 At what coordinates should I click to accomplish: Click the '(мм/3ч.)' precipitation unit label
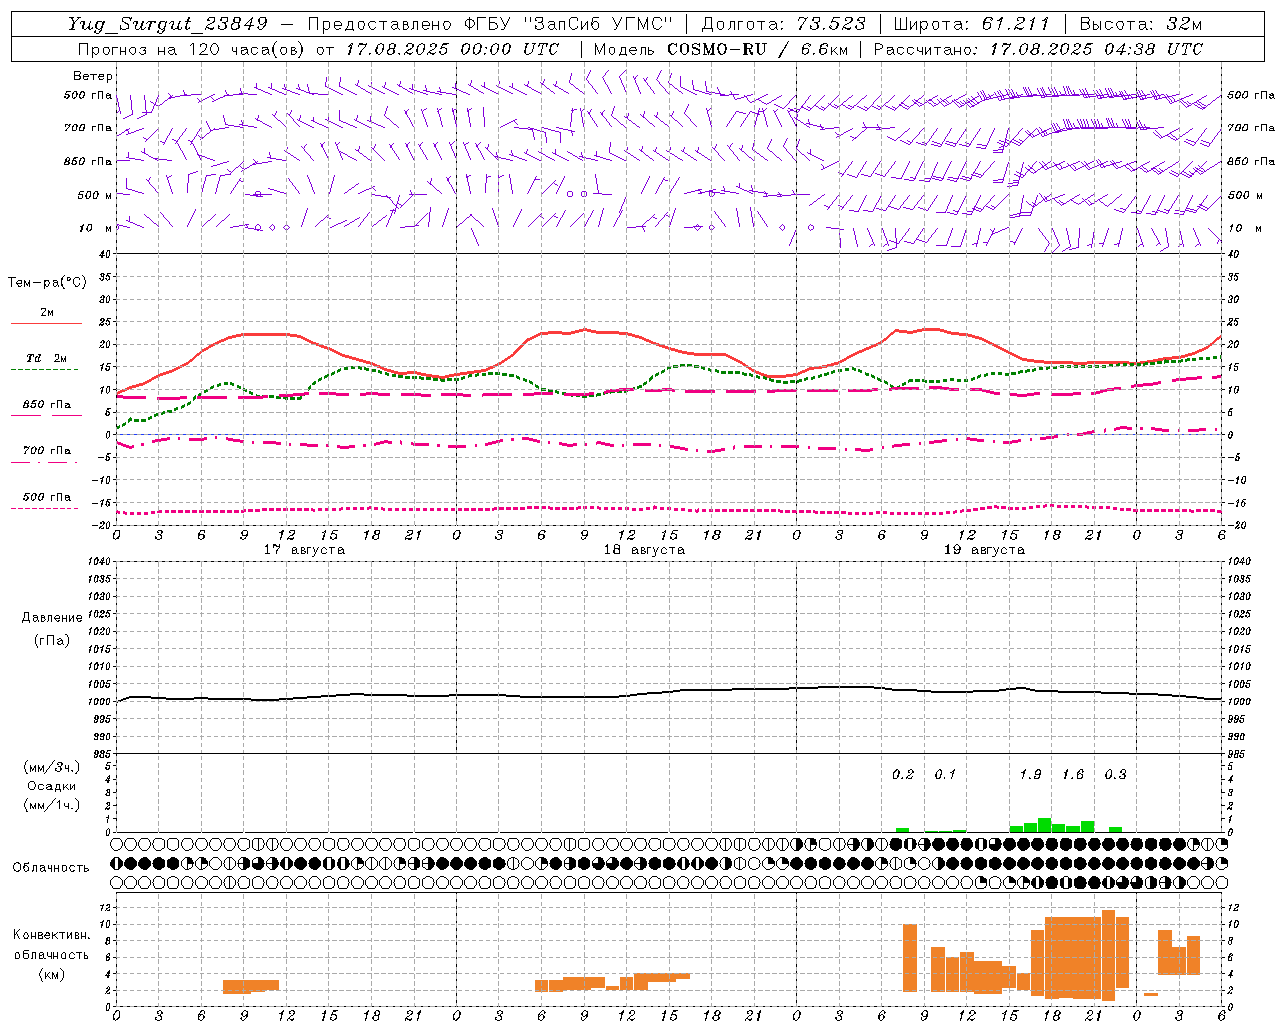pyautogui.click(x=52, y=767)
